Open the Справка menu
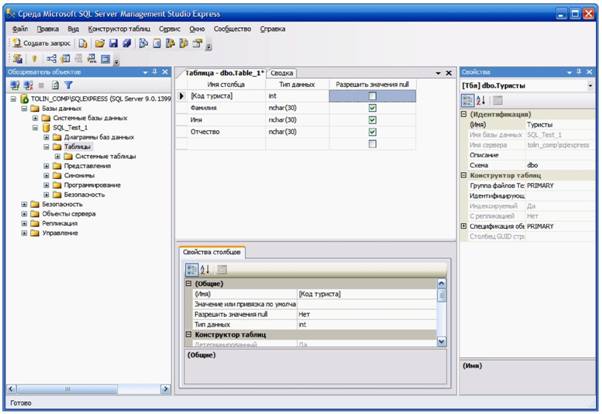This screenshot has width=602, height=414. tap(273, 29)
